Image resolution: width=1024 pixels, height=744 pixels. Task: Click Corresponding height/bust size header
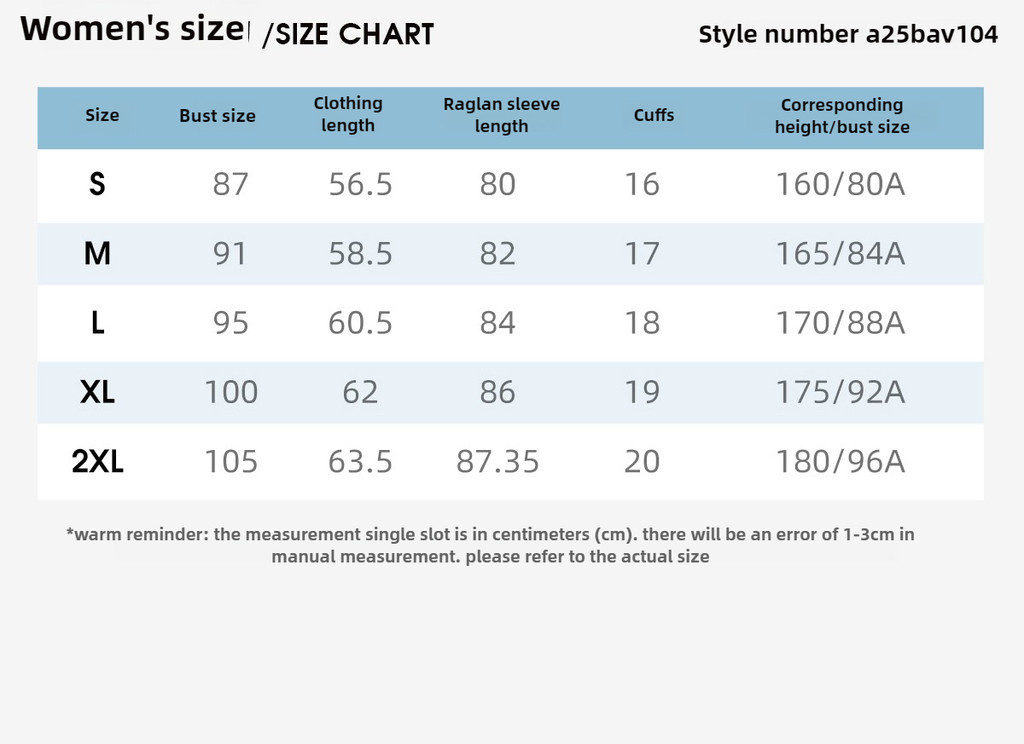842,116
